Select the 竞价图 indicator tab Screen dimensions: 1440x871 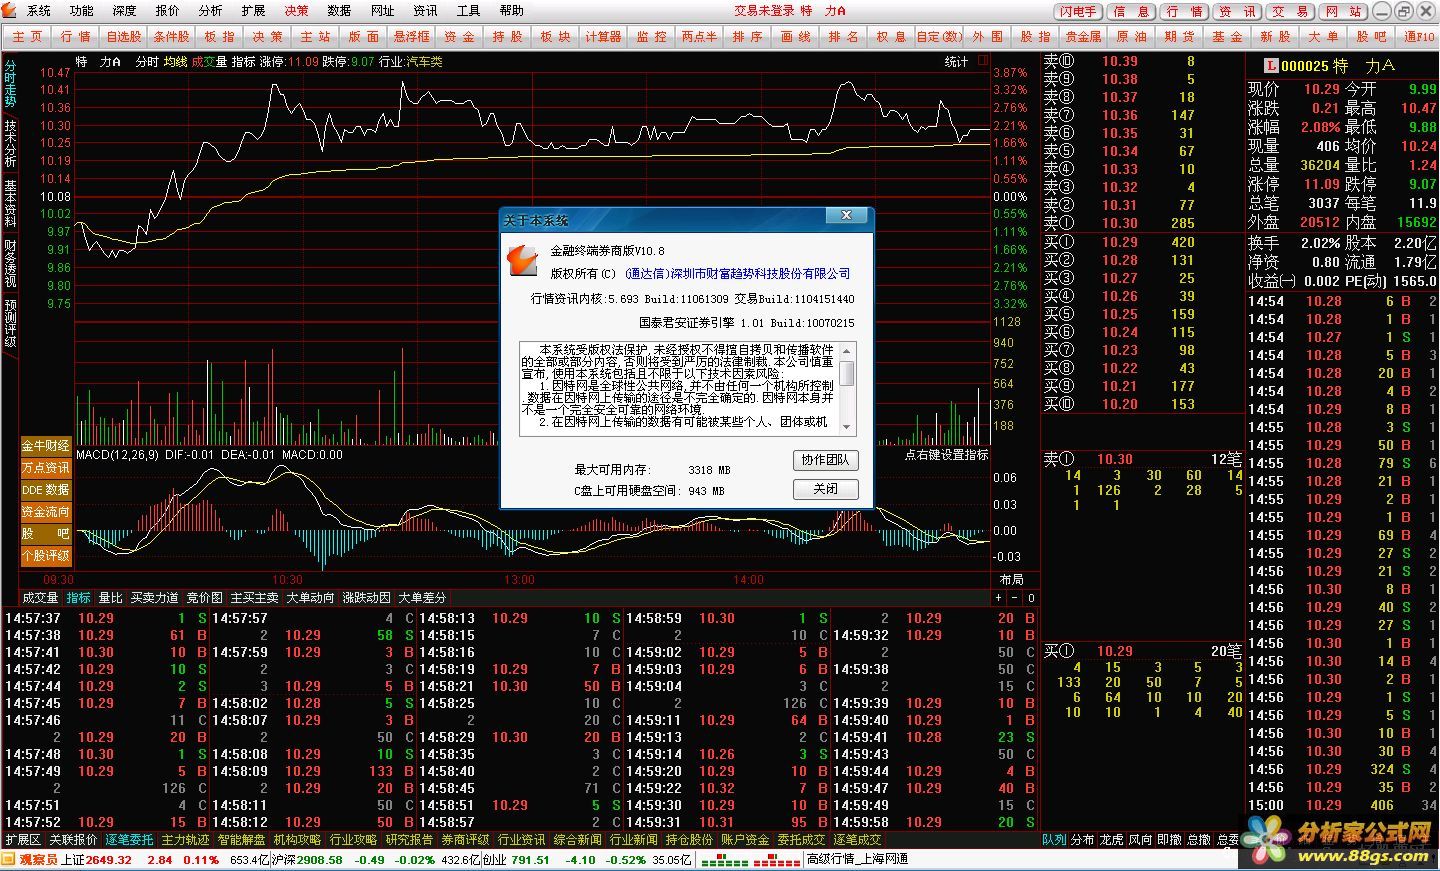(204, 597)
